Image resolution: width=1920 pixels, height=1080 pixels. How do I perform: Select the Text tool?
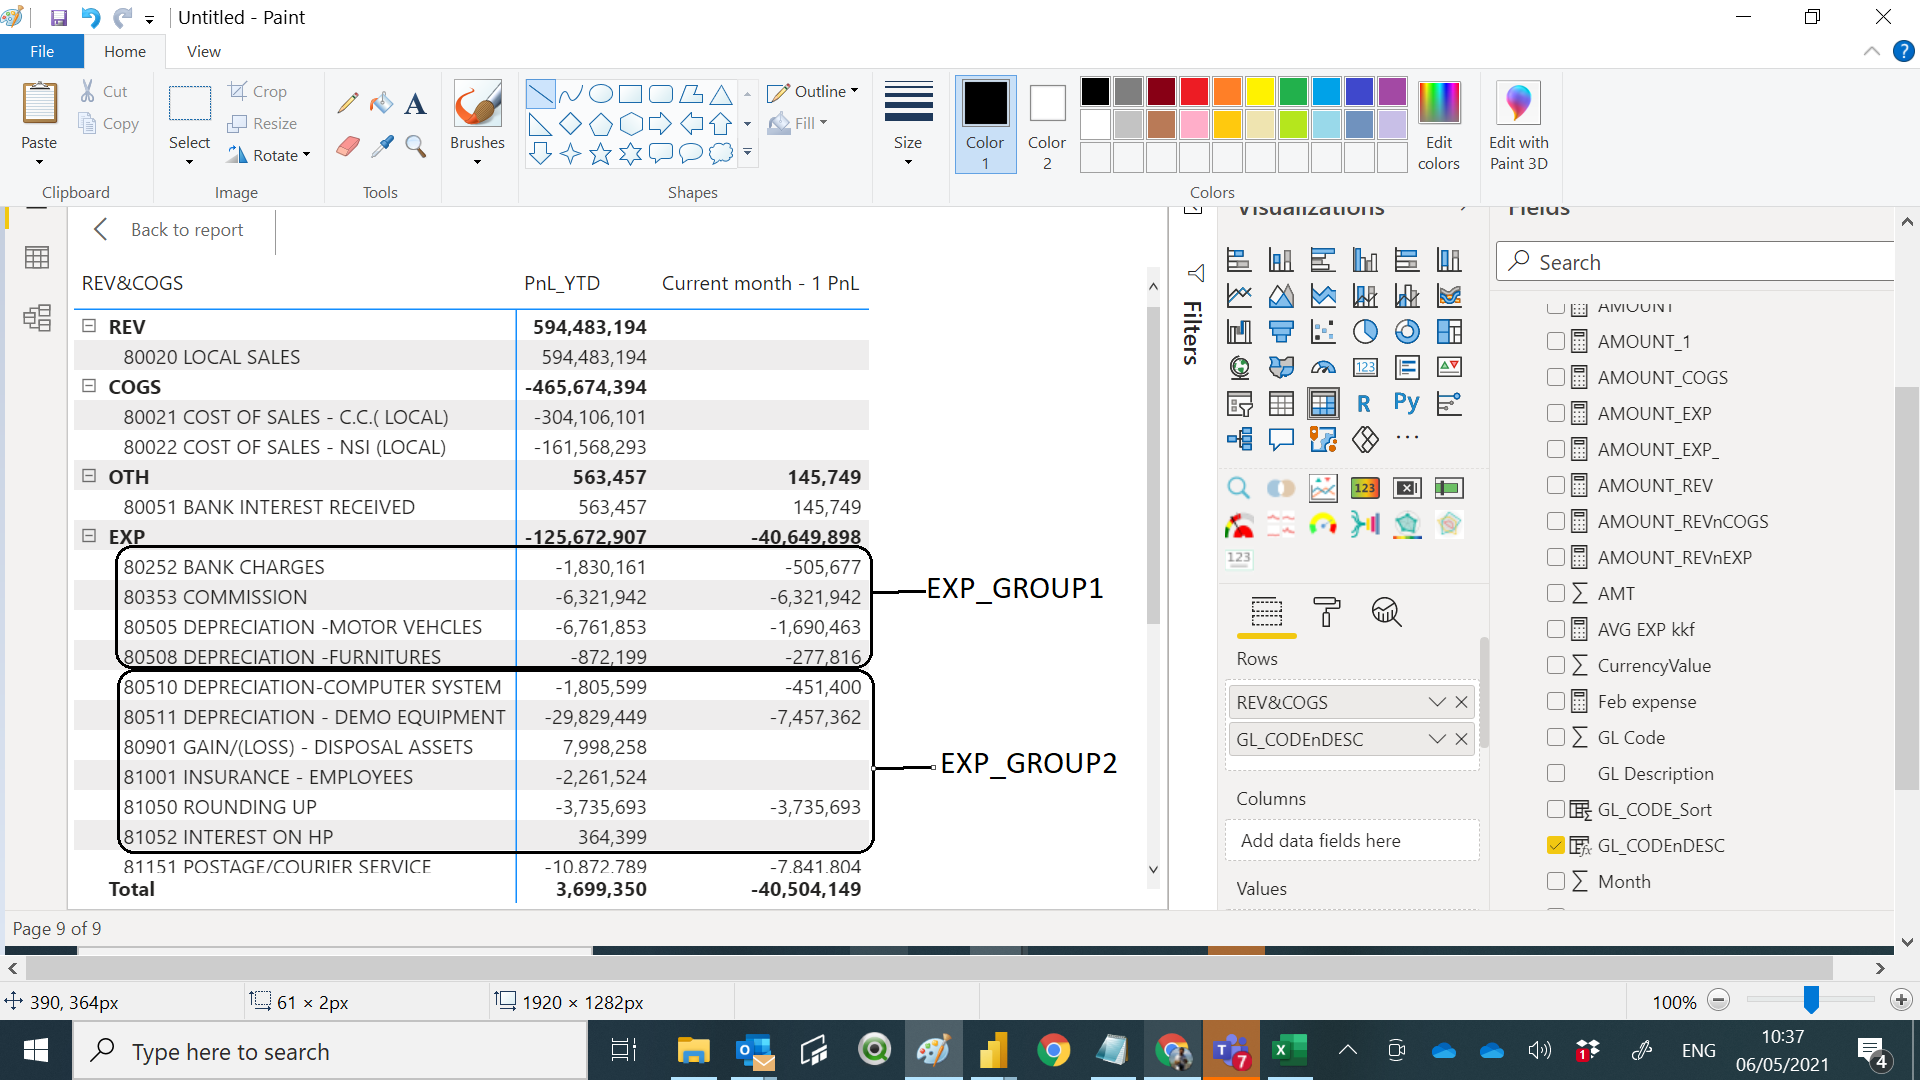415,102
